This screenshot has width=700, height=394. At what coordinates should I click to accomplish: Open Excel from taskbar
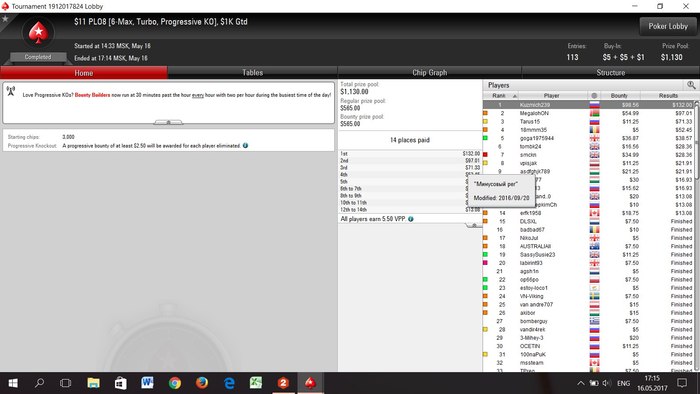pos(256,383)
